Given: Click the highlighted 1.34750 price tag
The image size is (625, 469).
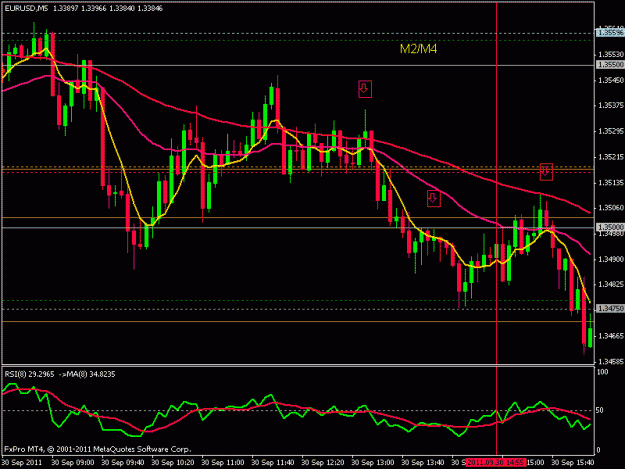Looking at the screenshot, I should (x=610, y=308).
